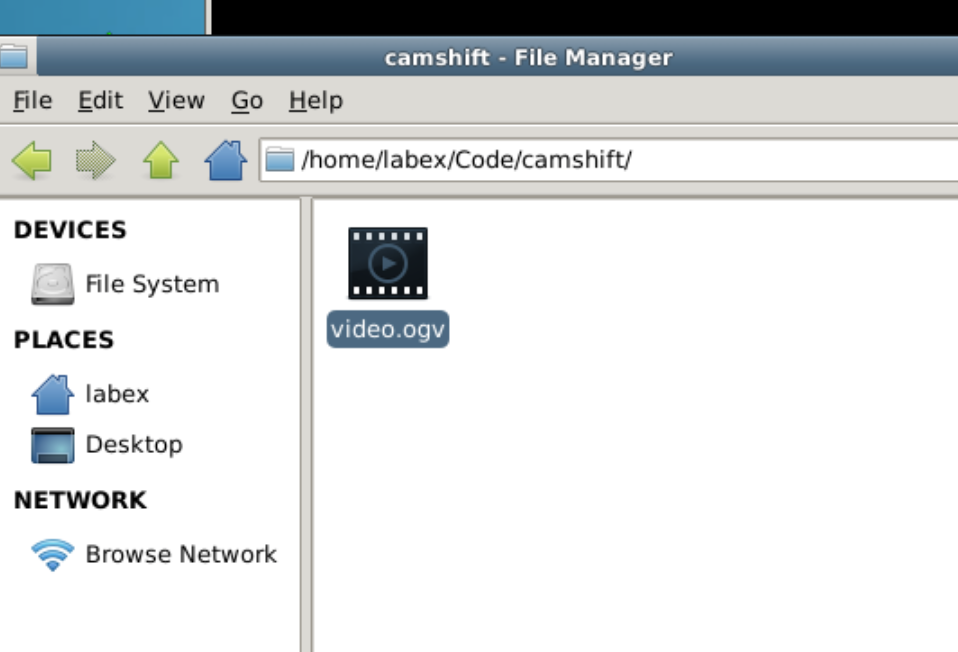Open the View menu
Image resolution: width=958 pixels, height=652 pixels.
point(176,101)
